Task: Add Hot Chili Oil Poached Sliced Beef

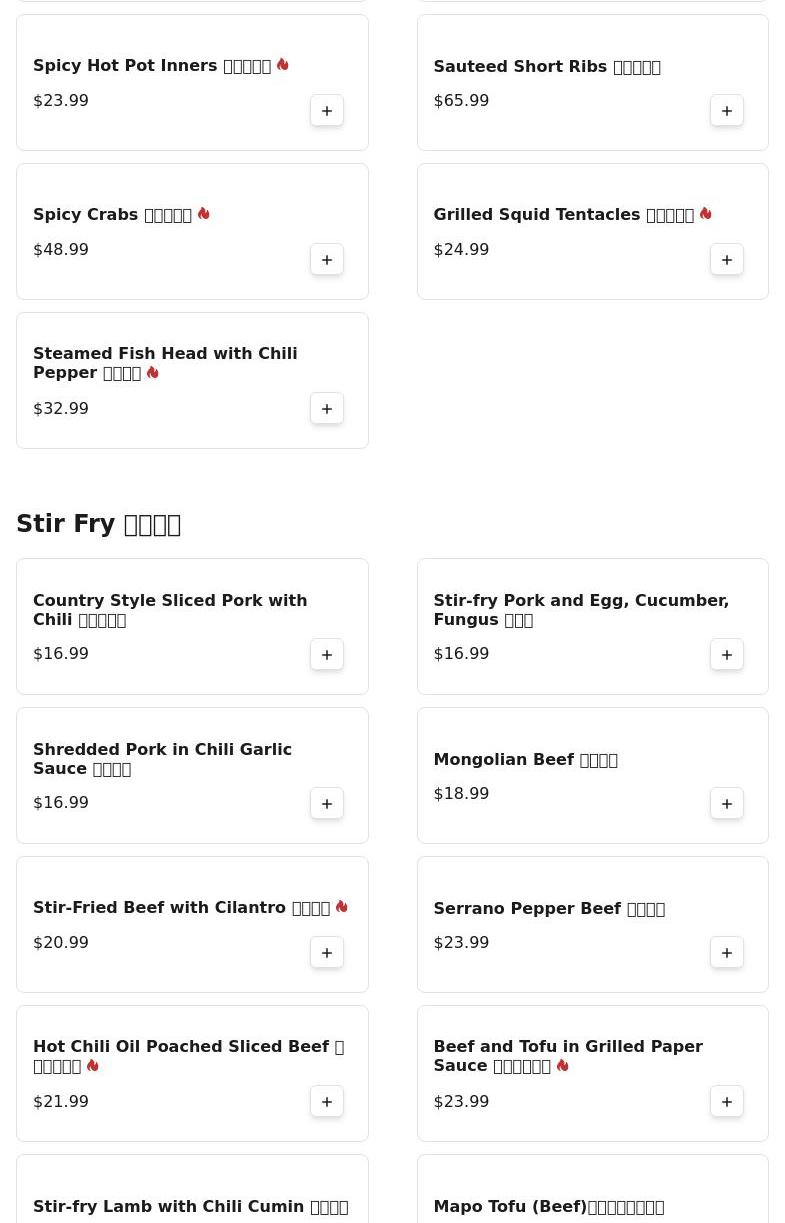Action: (x=327, y=1102)
